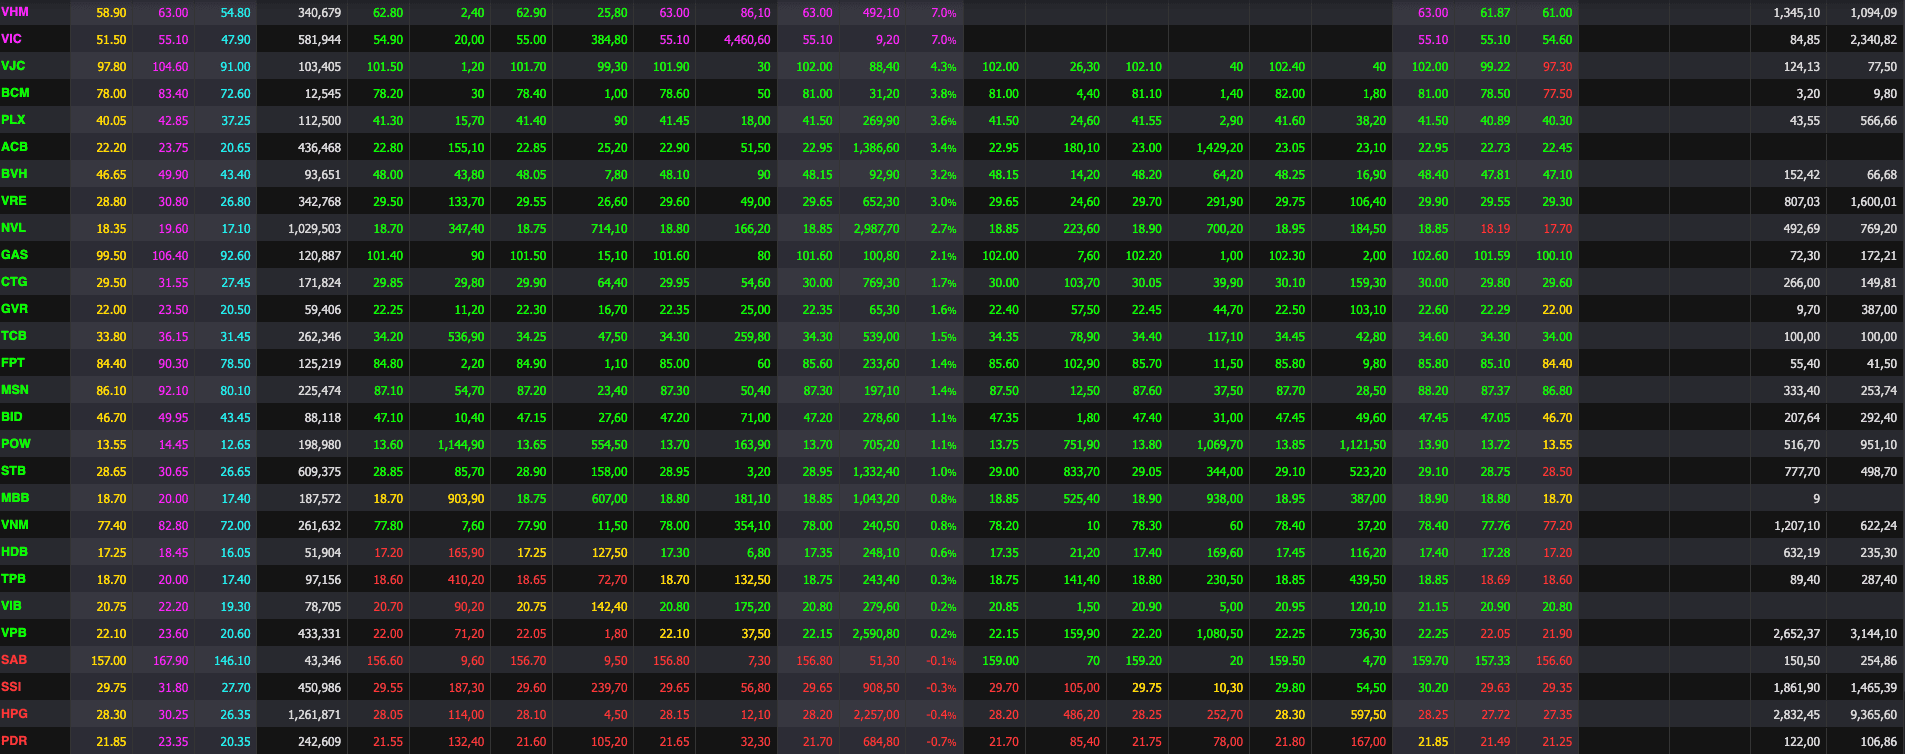
Task: Click the 1,207,10 value in VNM row
Action: coord(1796,526)
